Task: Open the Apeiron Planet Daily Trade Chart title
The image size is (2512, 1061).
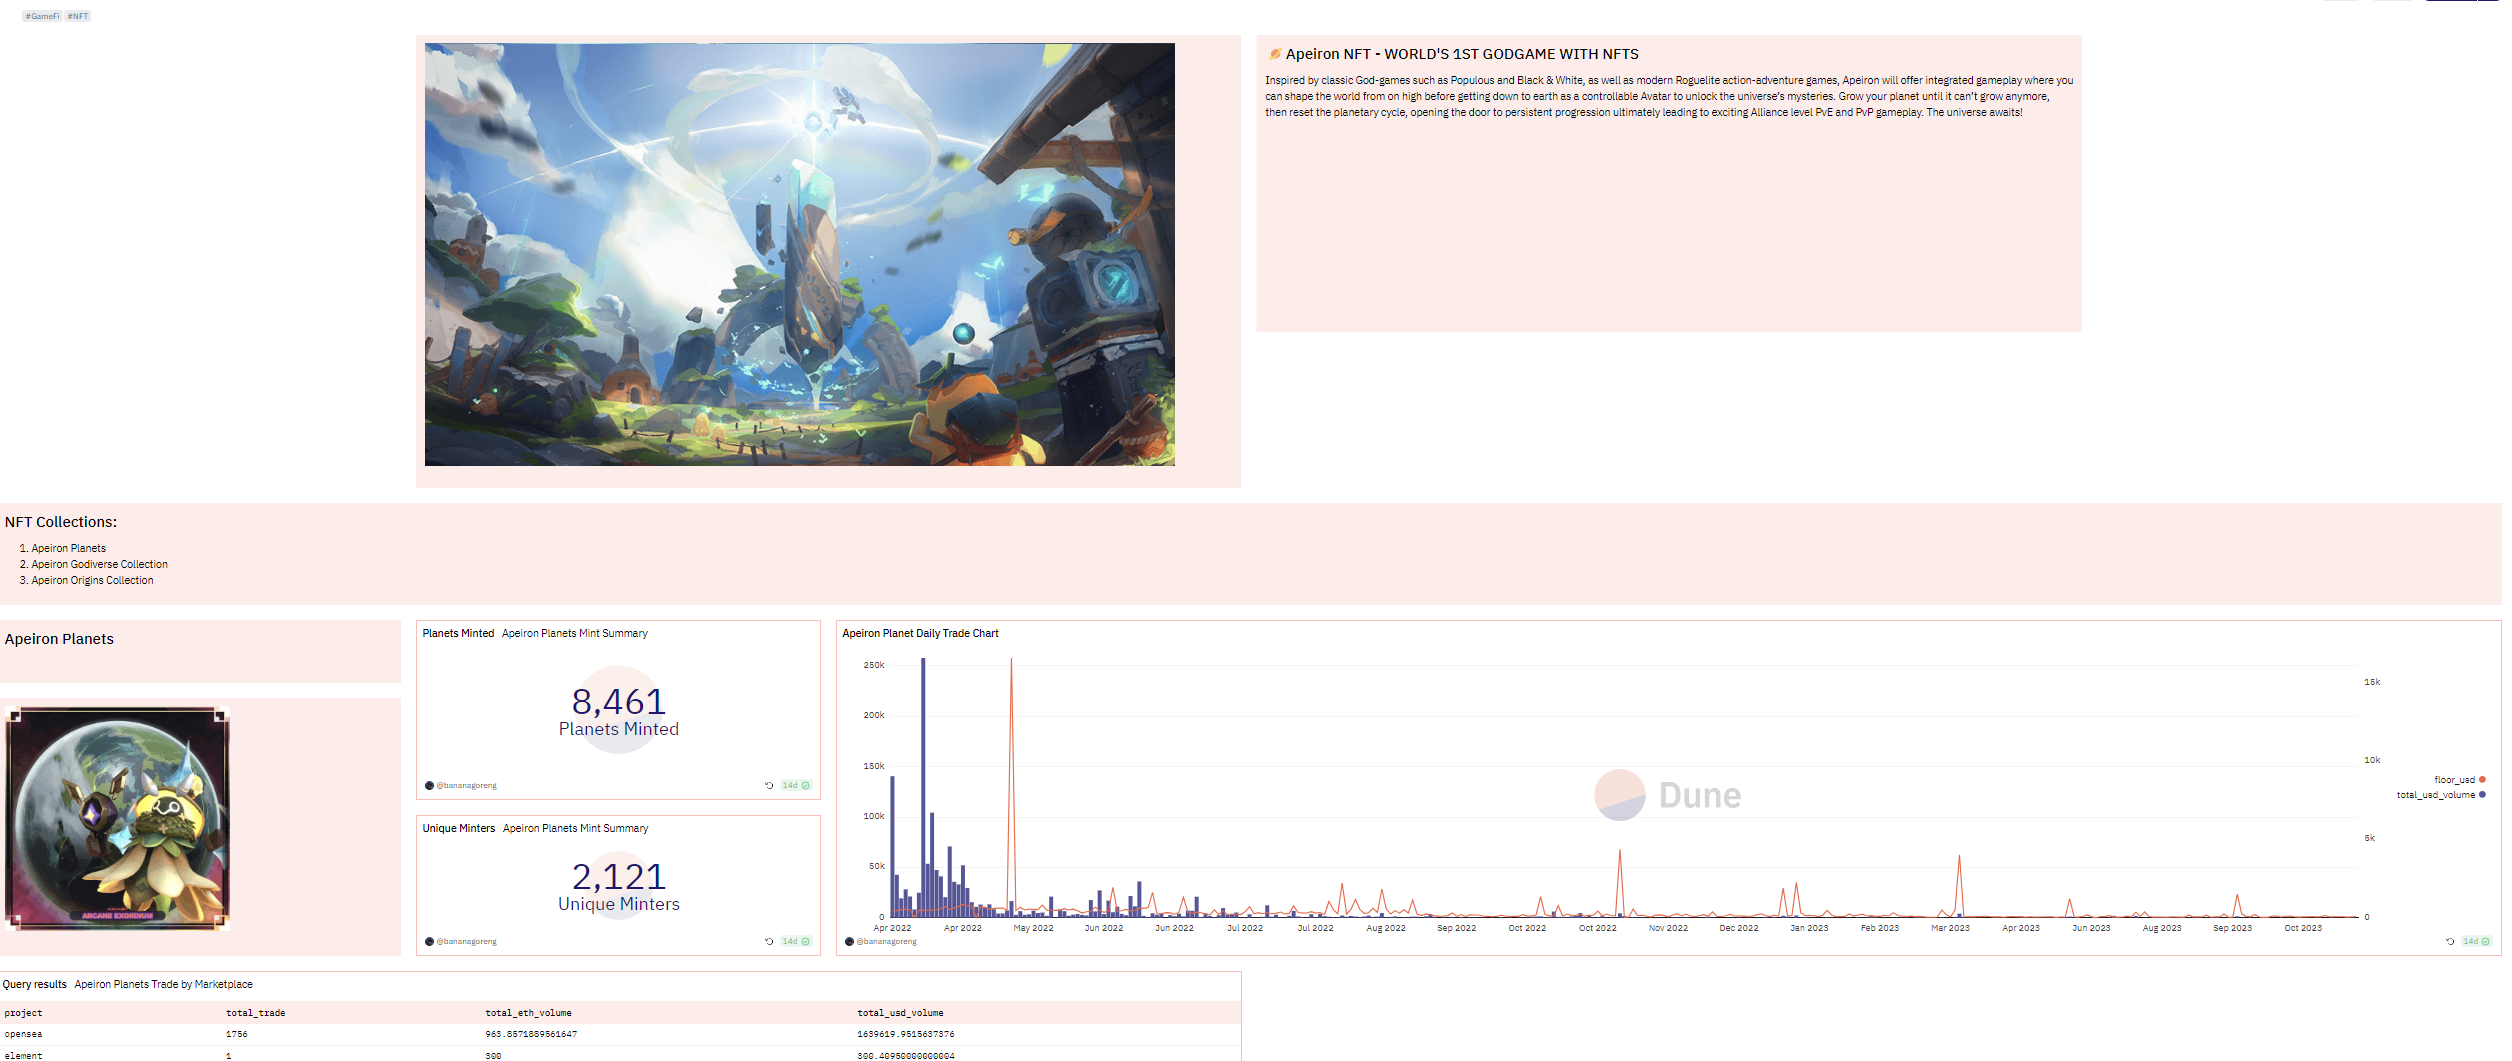Action: [920, 633]
